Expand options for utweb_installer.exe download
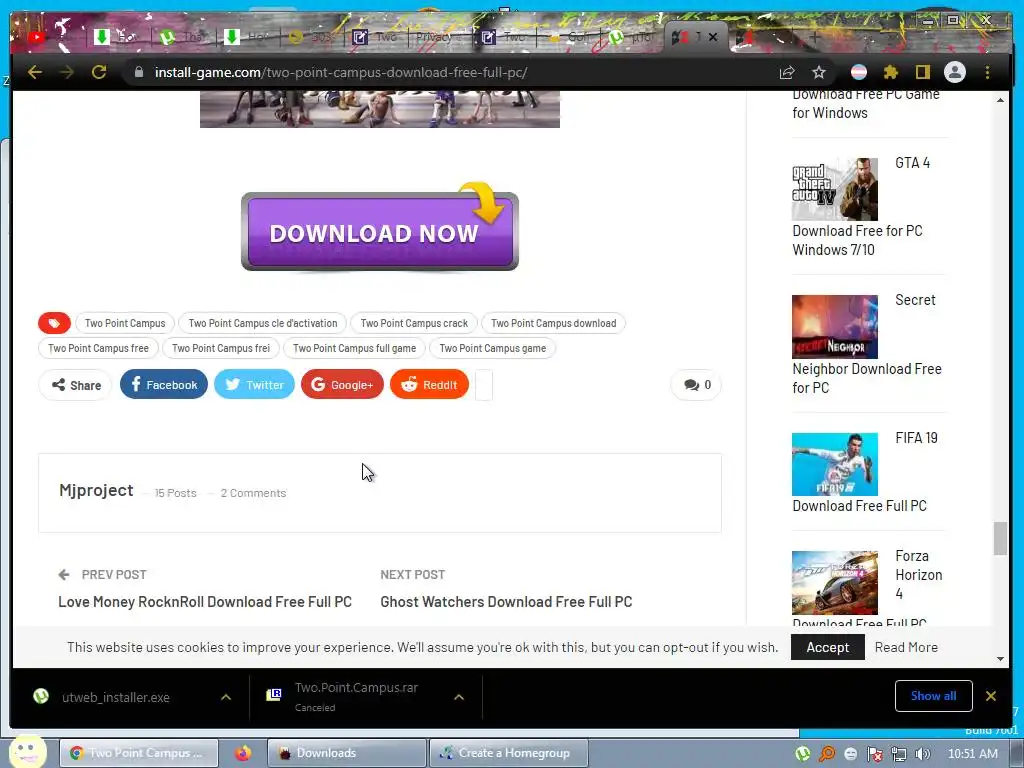This screenshot has width=1024, height=768. pos(226,697)
